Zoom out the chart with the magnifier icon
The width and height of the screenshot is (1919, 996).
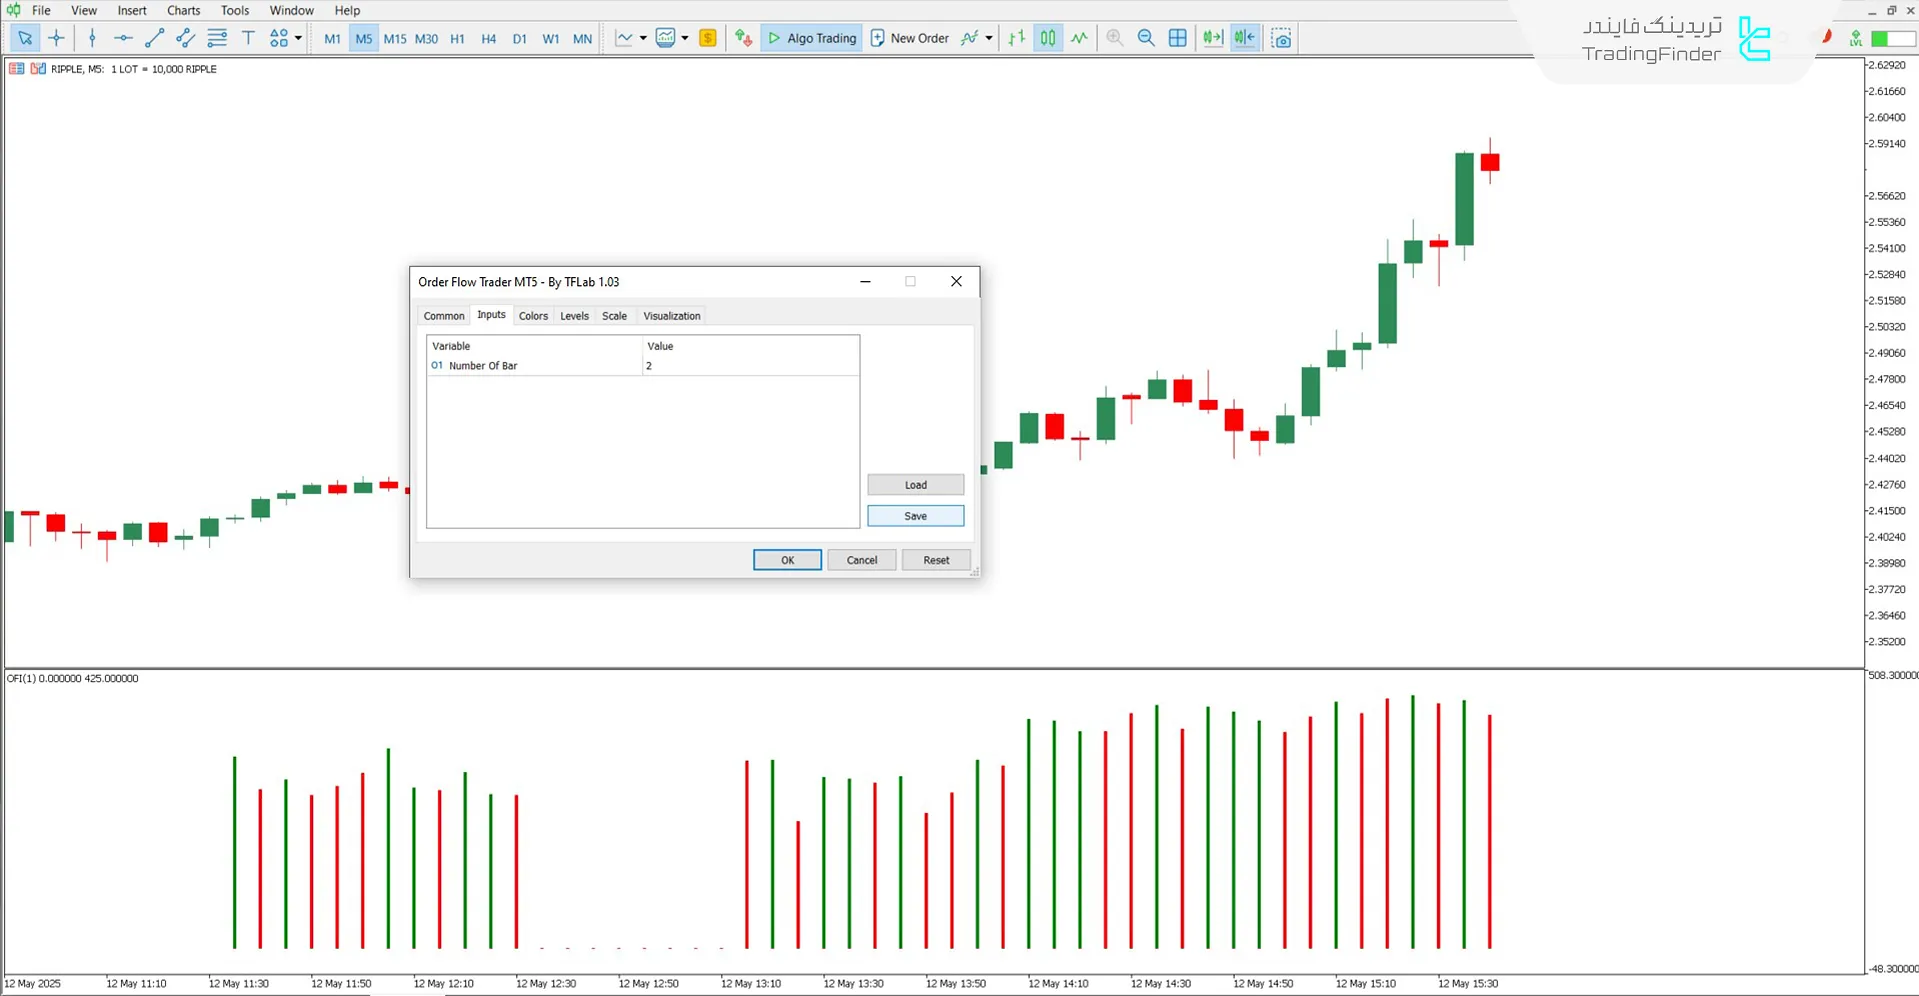1146,38
